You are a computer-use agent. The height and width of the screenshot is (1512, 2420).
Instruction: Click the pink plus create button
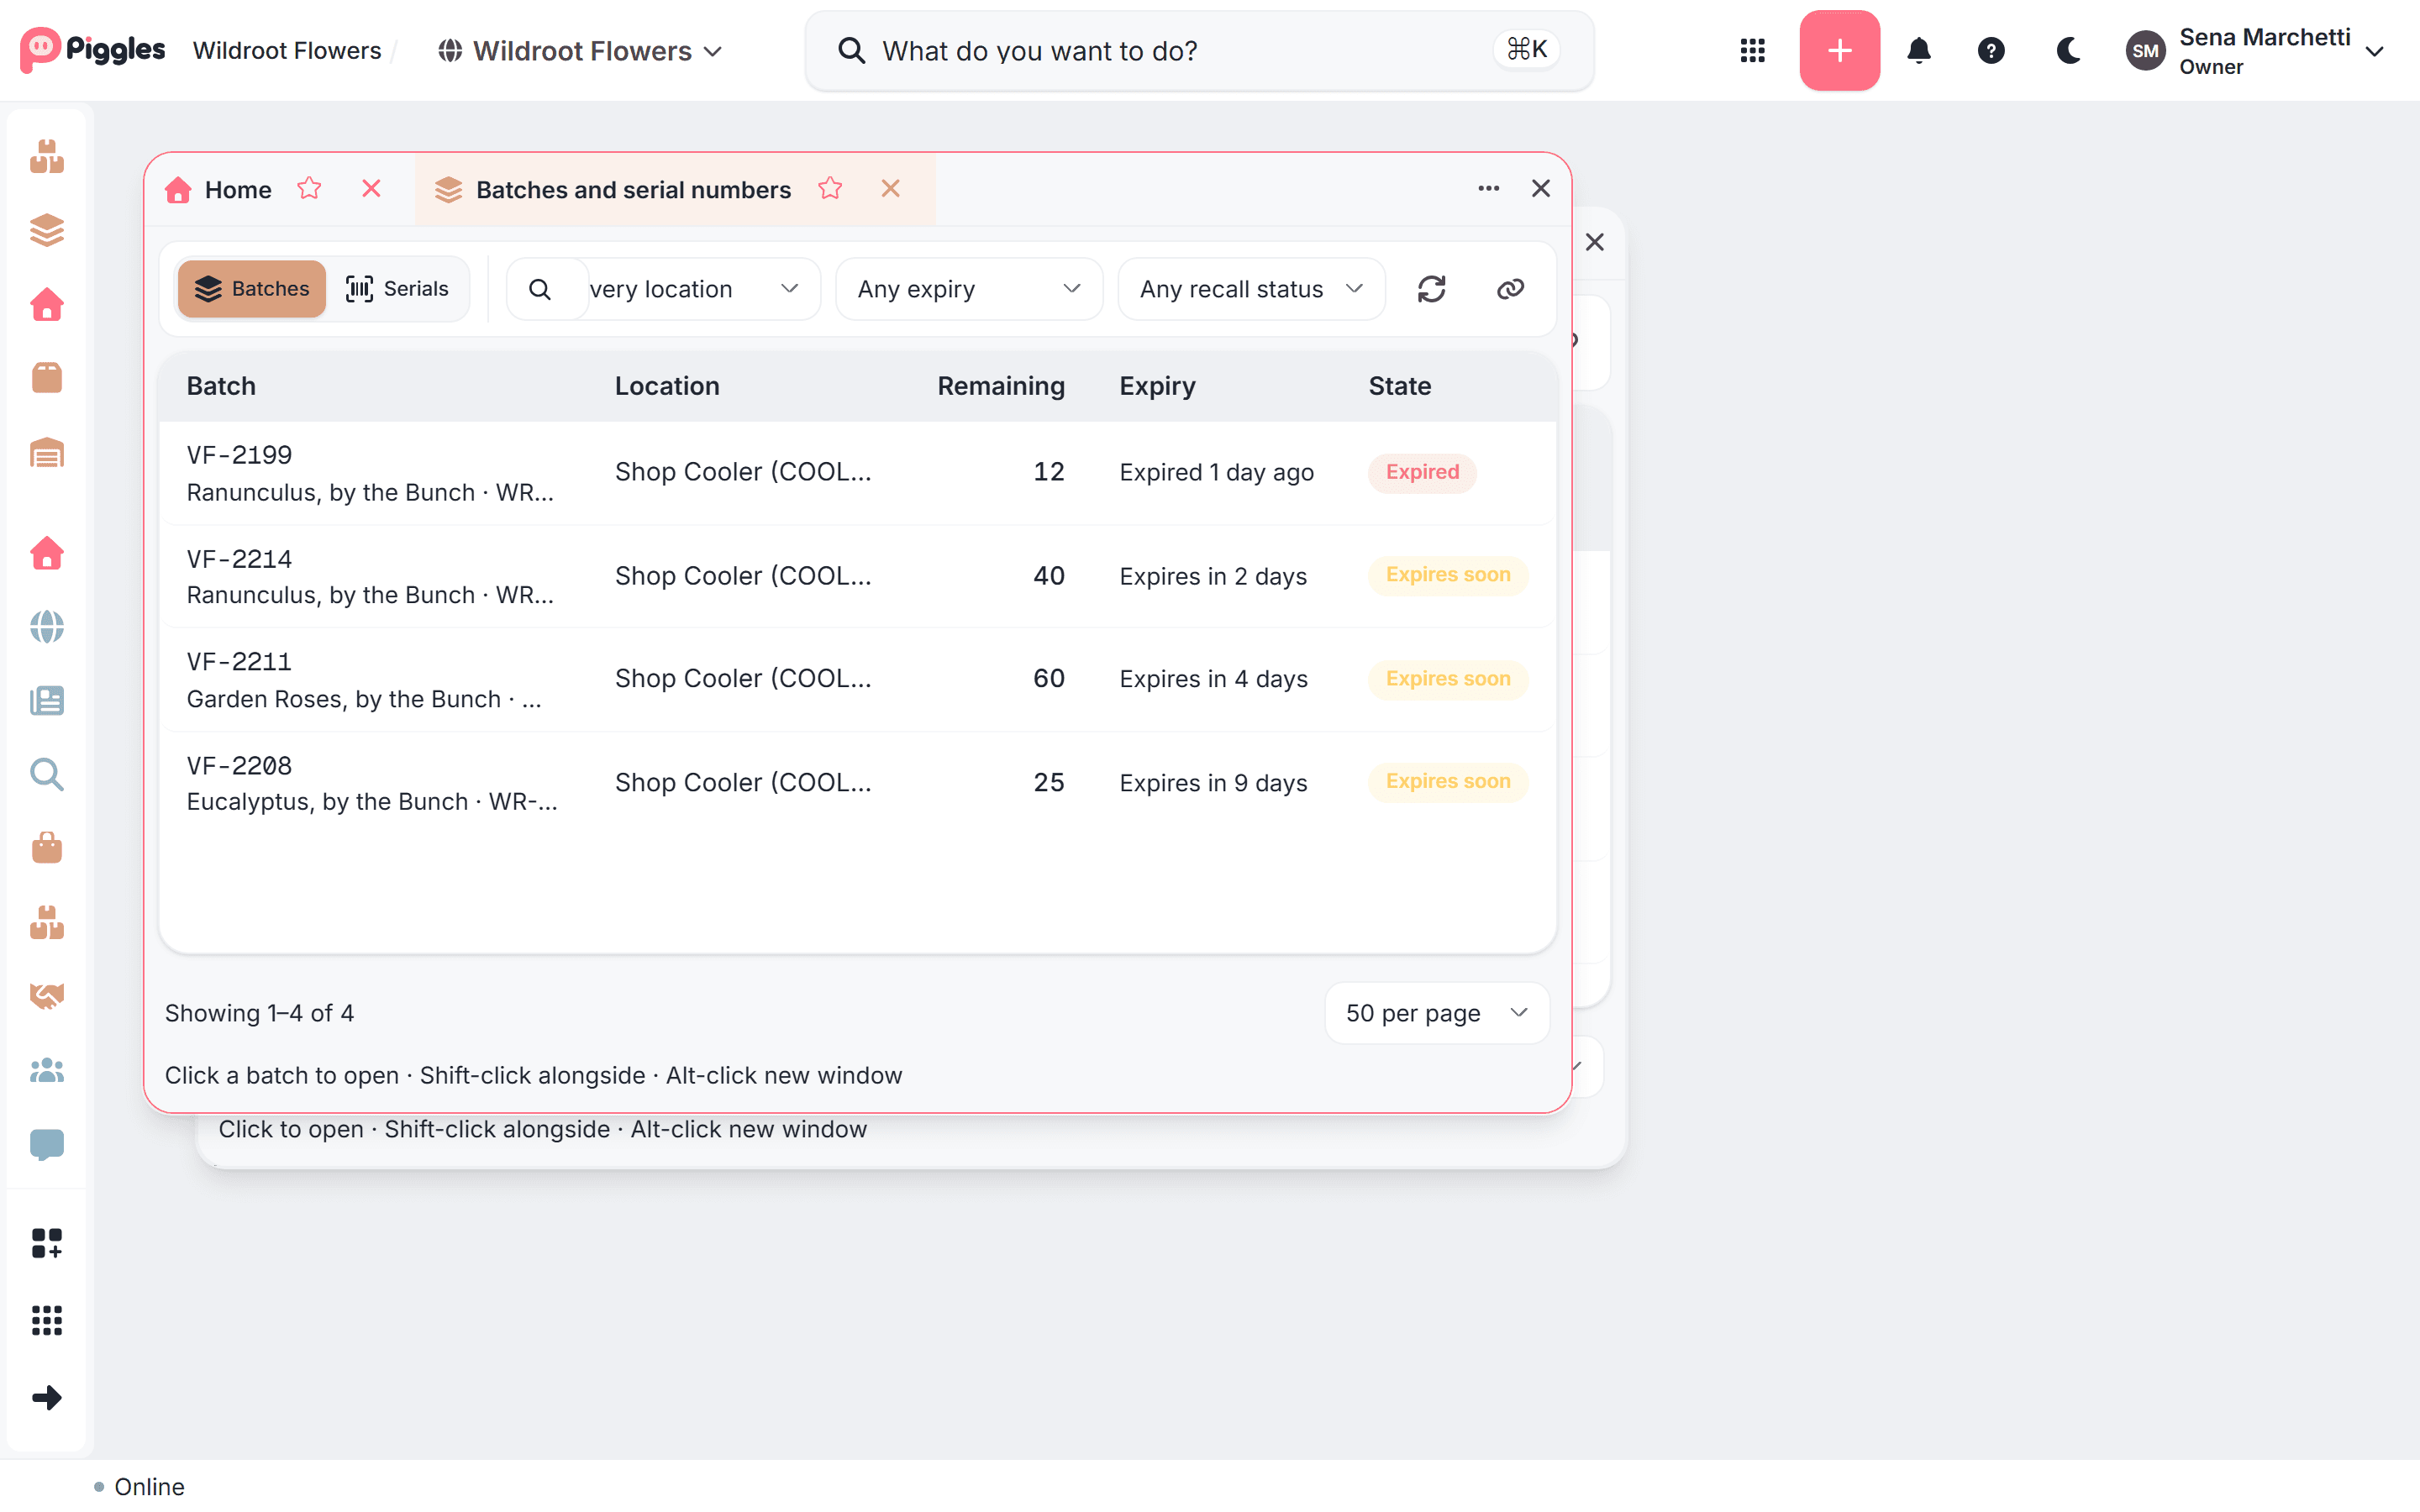click(1839, 50)
